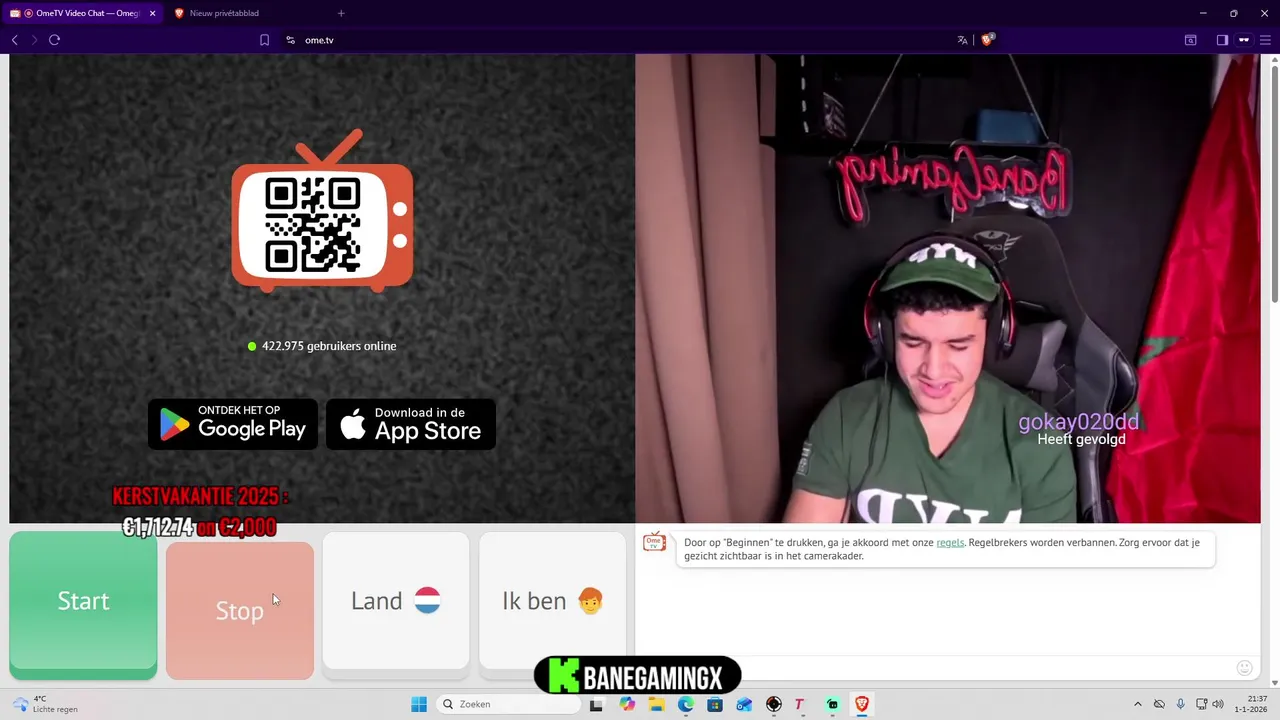Open the Google Play download badge
Viewport: 1280px width, 720px height.
click(x=233, y=424)
